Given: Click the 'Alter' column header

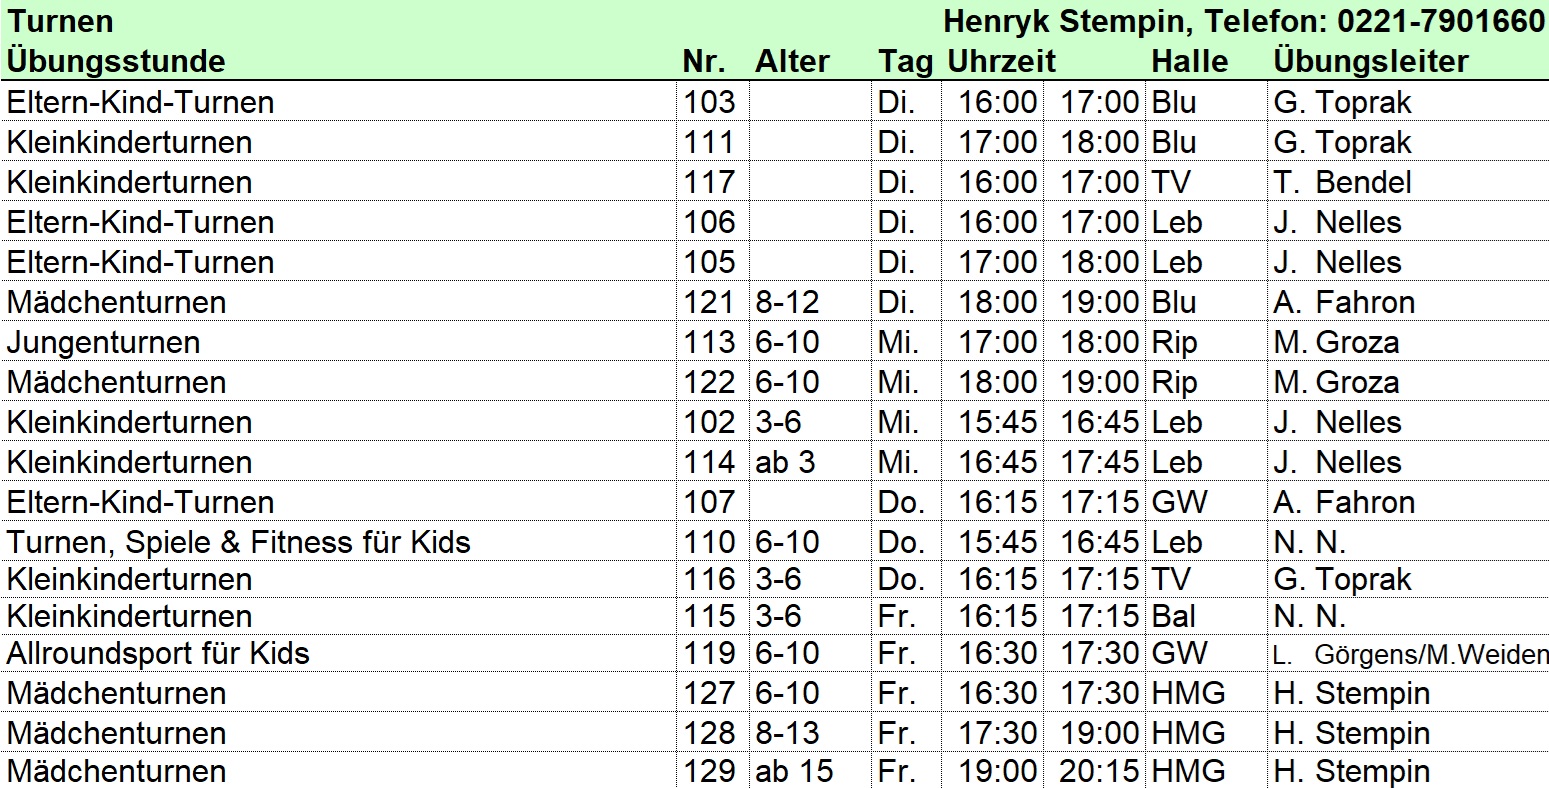Looking at the screenshot, I should pos(792,61).
